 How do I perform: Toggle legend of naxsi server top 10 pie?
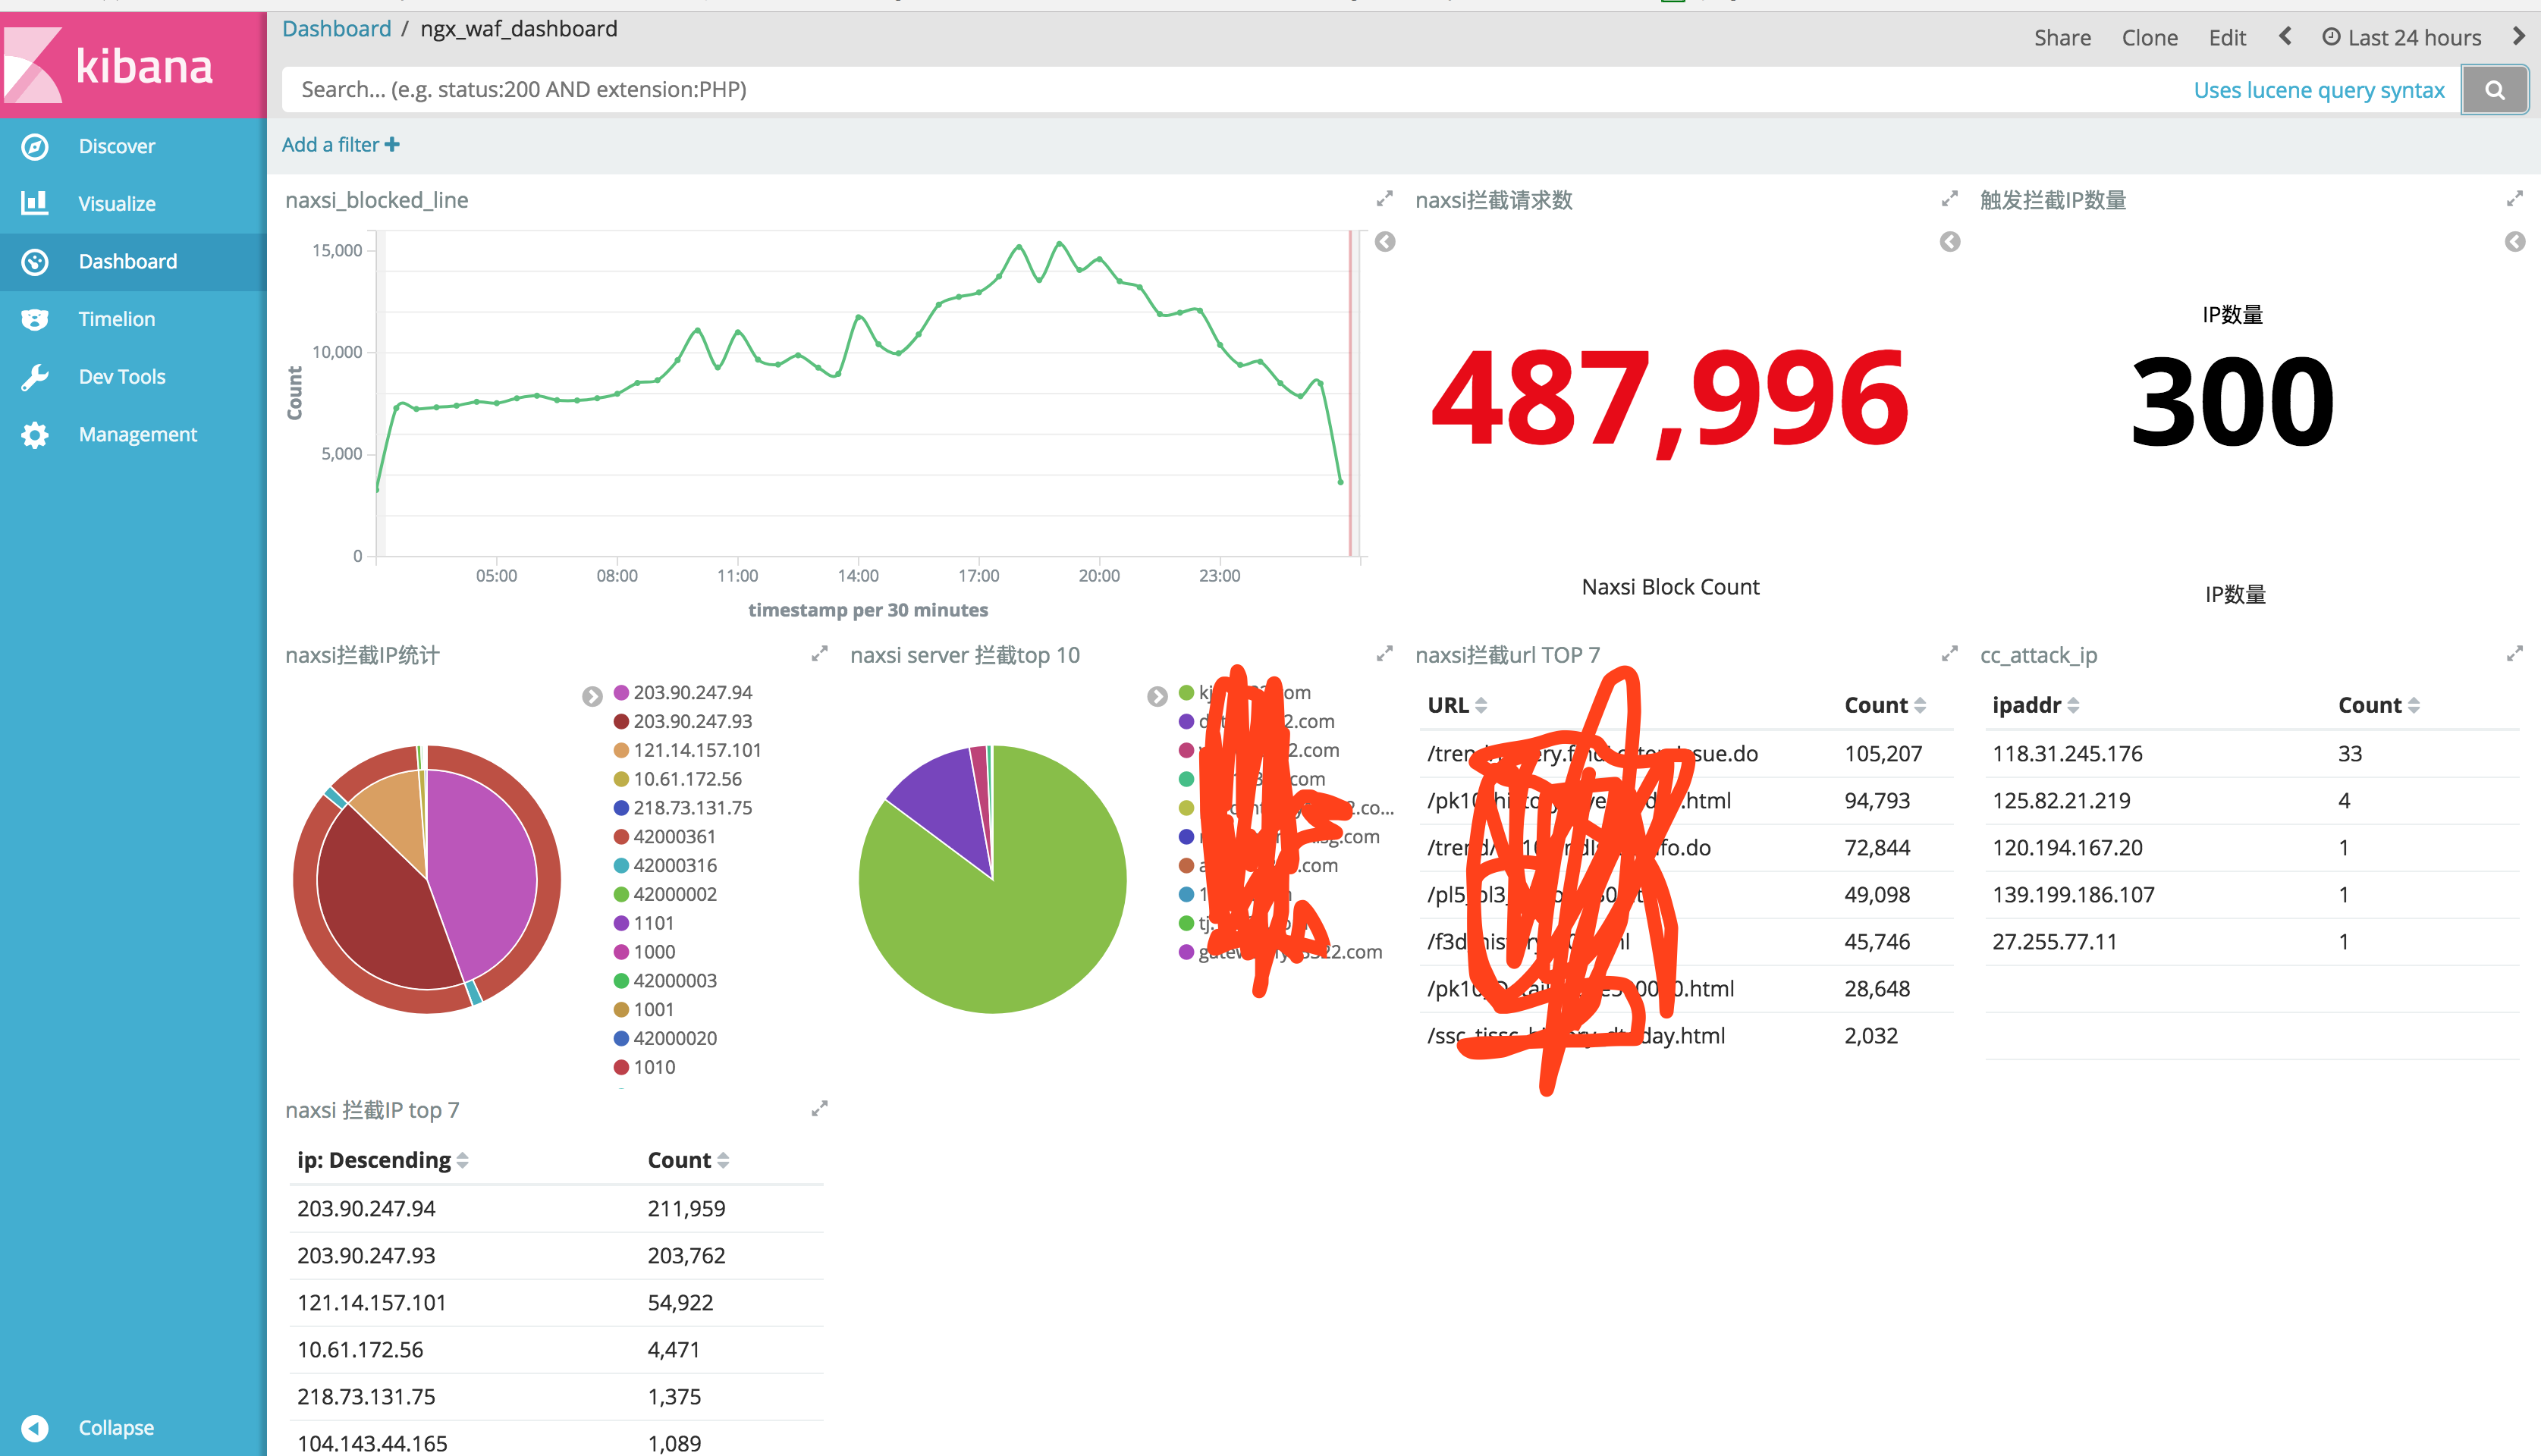click(x=1157, y=696)
